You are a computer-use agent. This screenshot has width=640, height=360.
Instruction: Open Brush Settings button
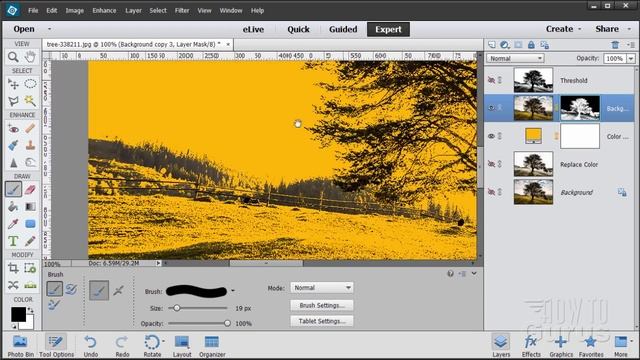click(322, 305)
